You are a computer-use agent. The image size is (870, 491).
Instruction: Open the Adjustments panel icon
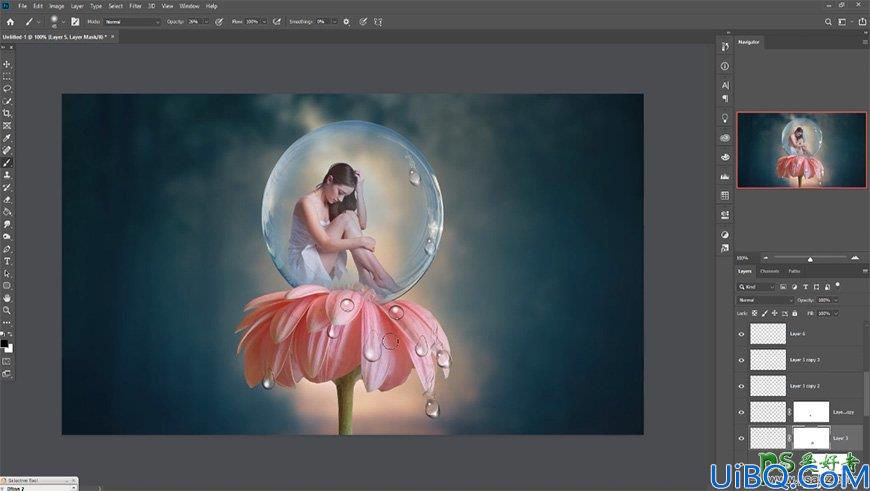(x=725, y=234)
